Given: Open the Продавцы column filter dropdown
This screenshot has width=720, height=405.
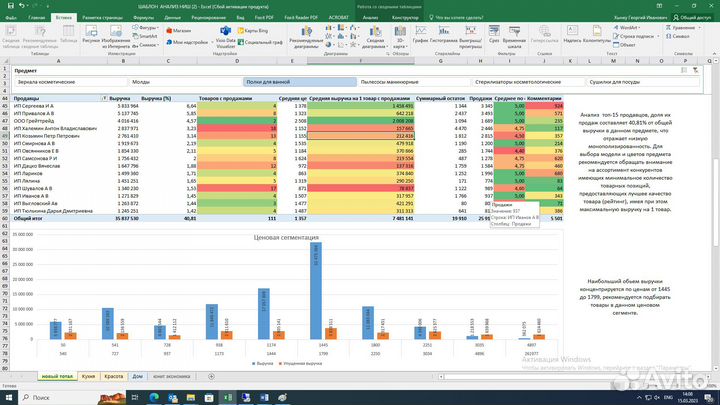Looking at the screenshot, I should [102, 99].
